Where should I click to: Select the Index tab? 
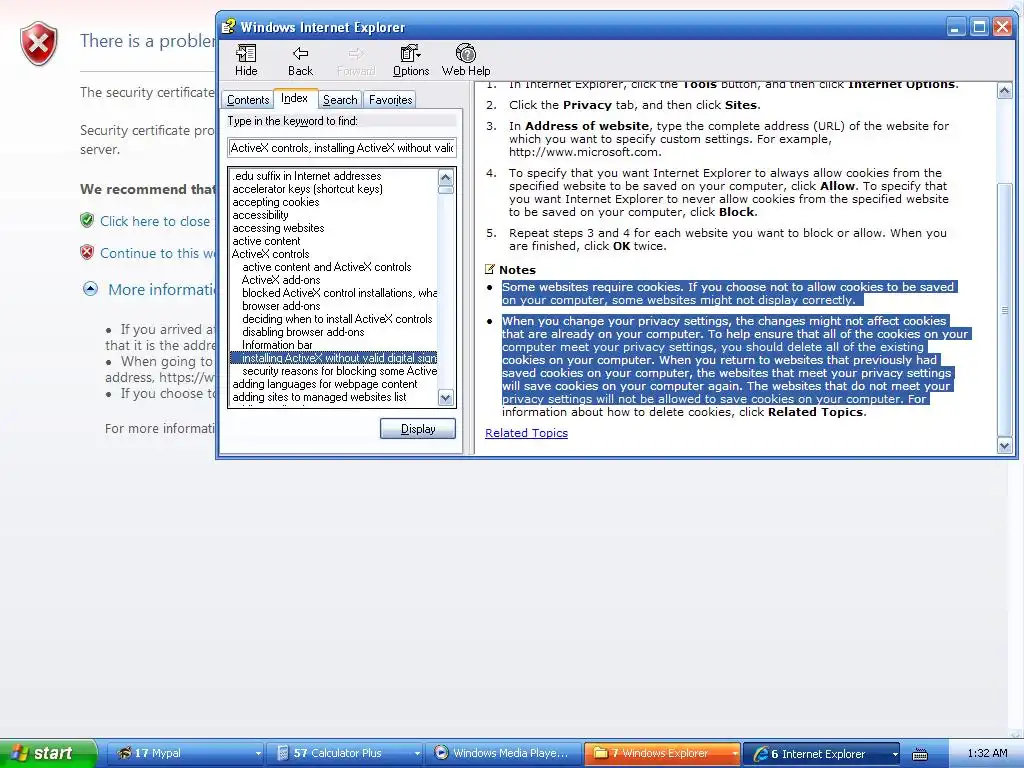click(295, 98)
